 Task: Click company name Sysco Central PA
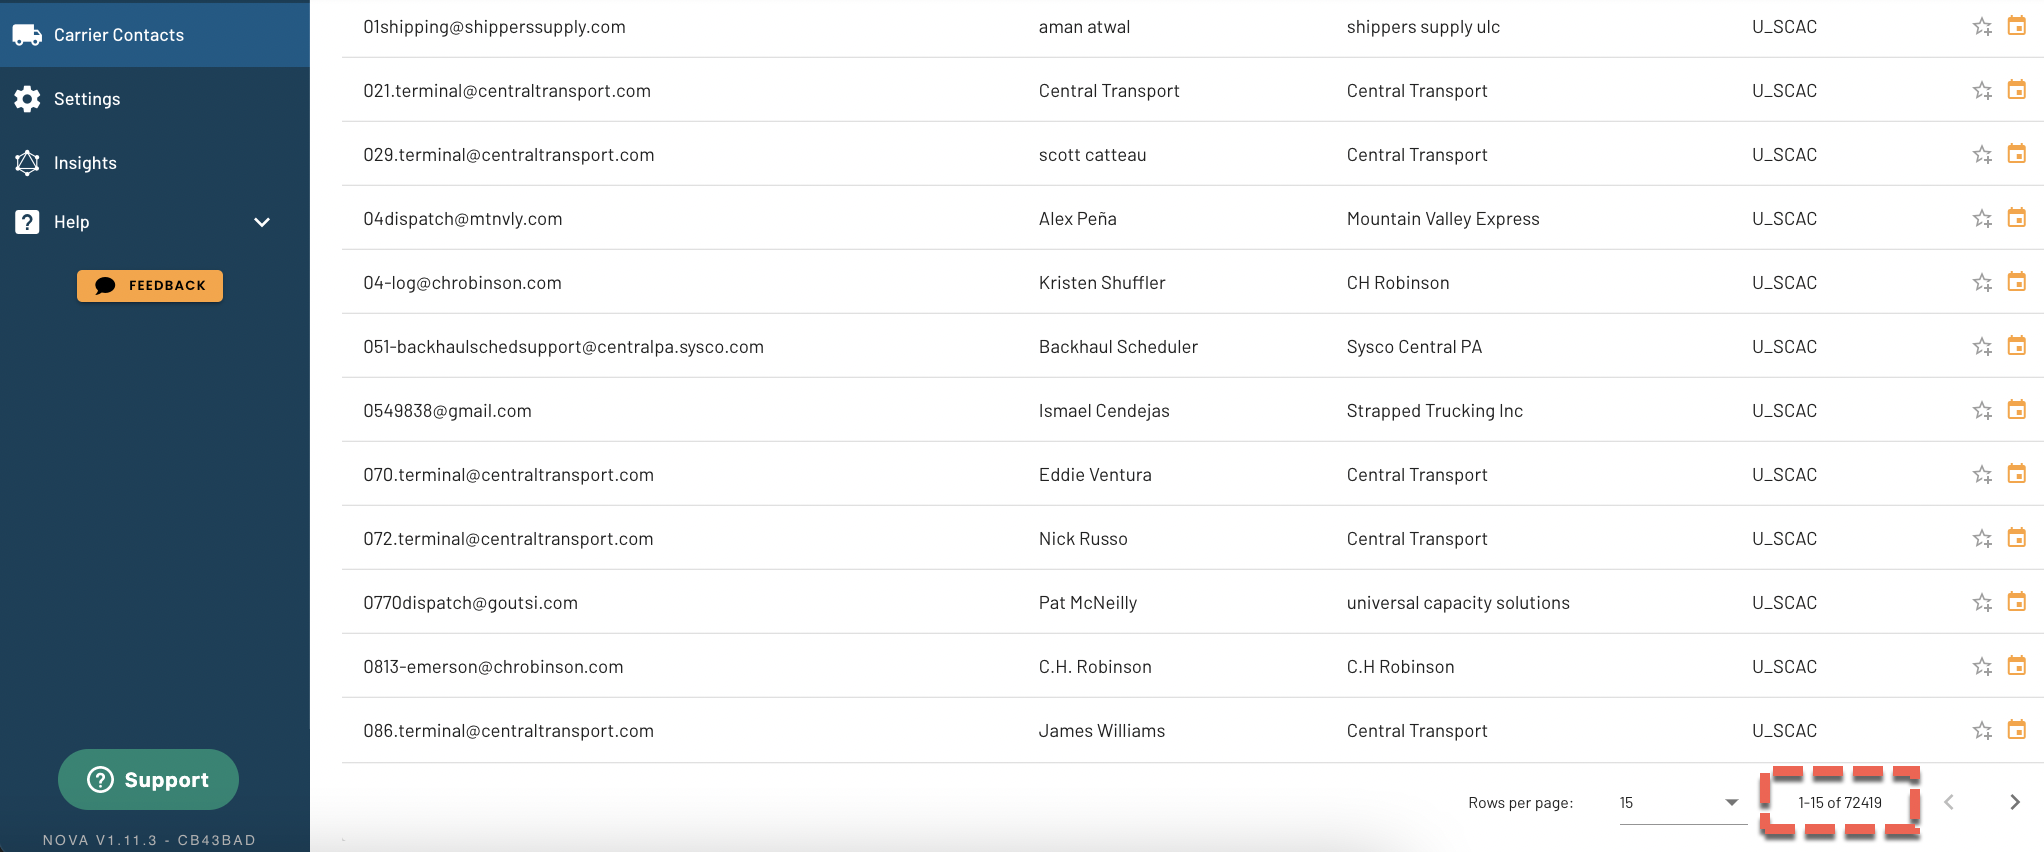point(1414,347)
